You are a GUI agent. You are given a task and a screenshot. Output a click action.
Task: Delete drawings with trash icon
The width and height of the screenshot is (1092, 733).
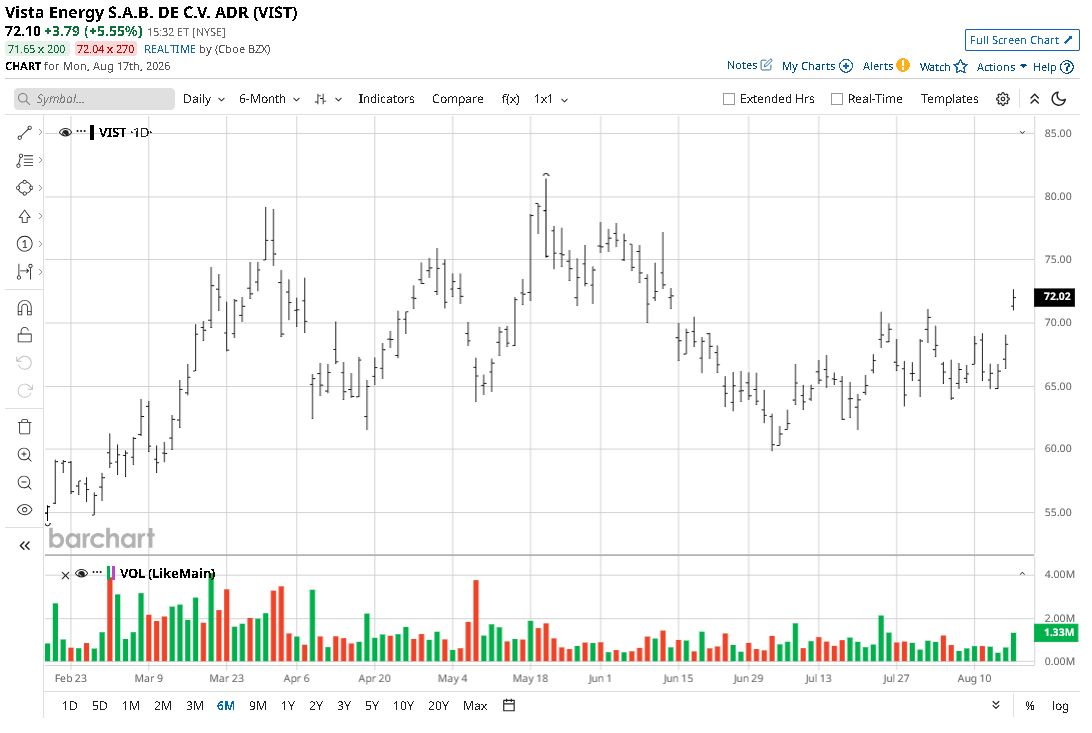[x=24, y=427]
